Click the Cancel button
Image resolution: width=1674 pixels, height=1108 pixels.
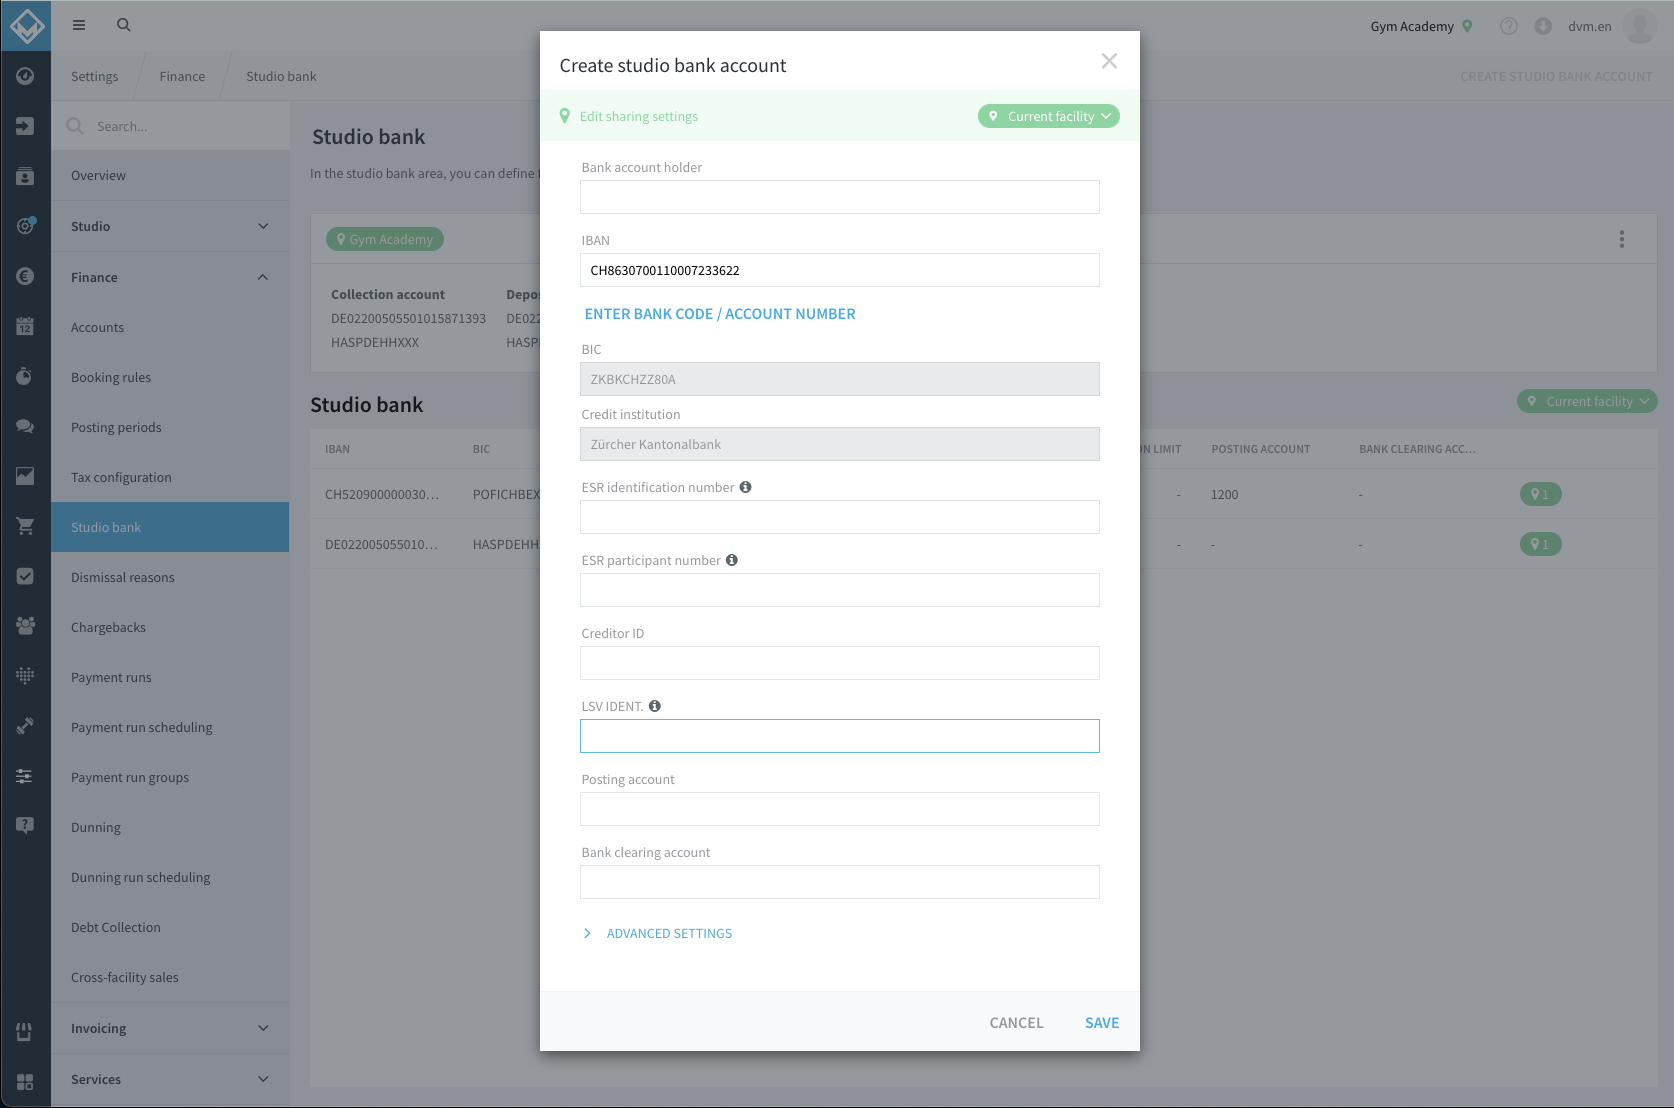tap(1016, 1022)
